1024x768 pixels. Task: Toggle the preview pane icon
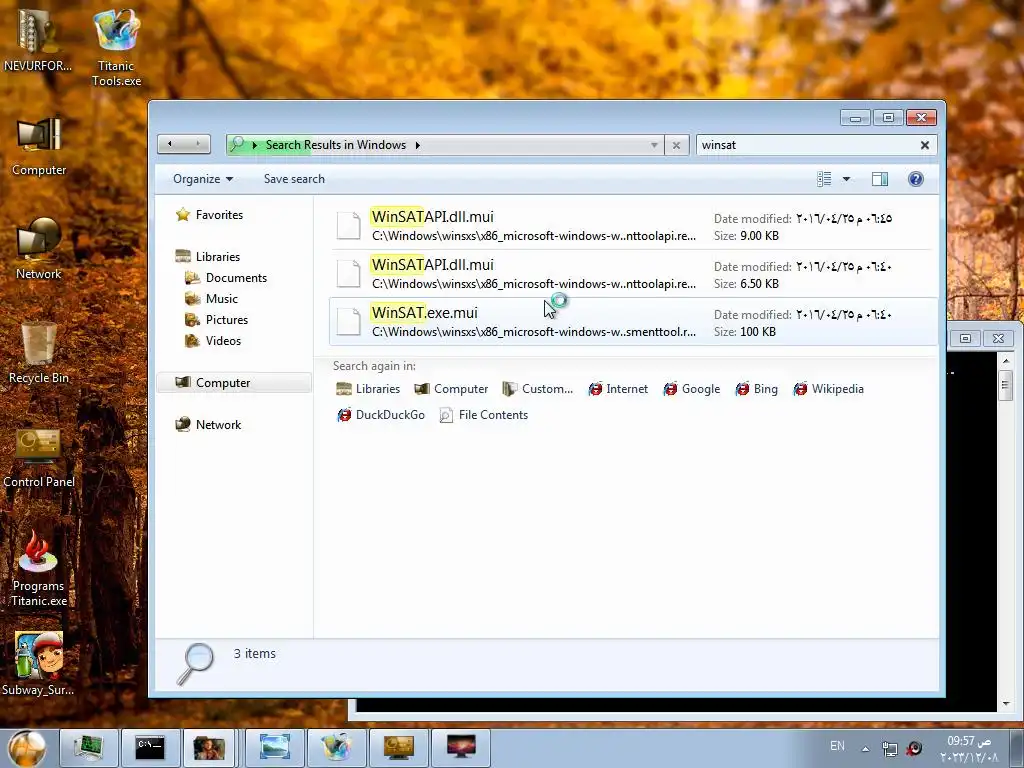click(880, 179)
